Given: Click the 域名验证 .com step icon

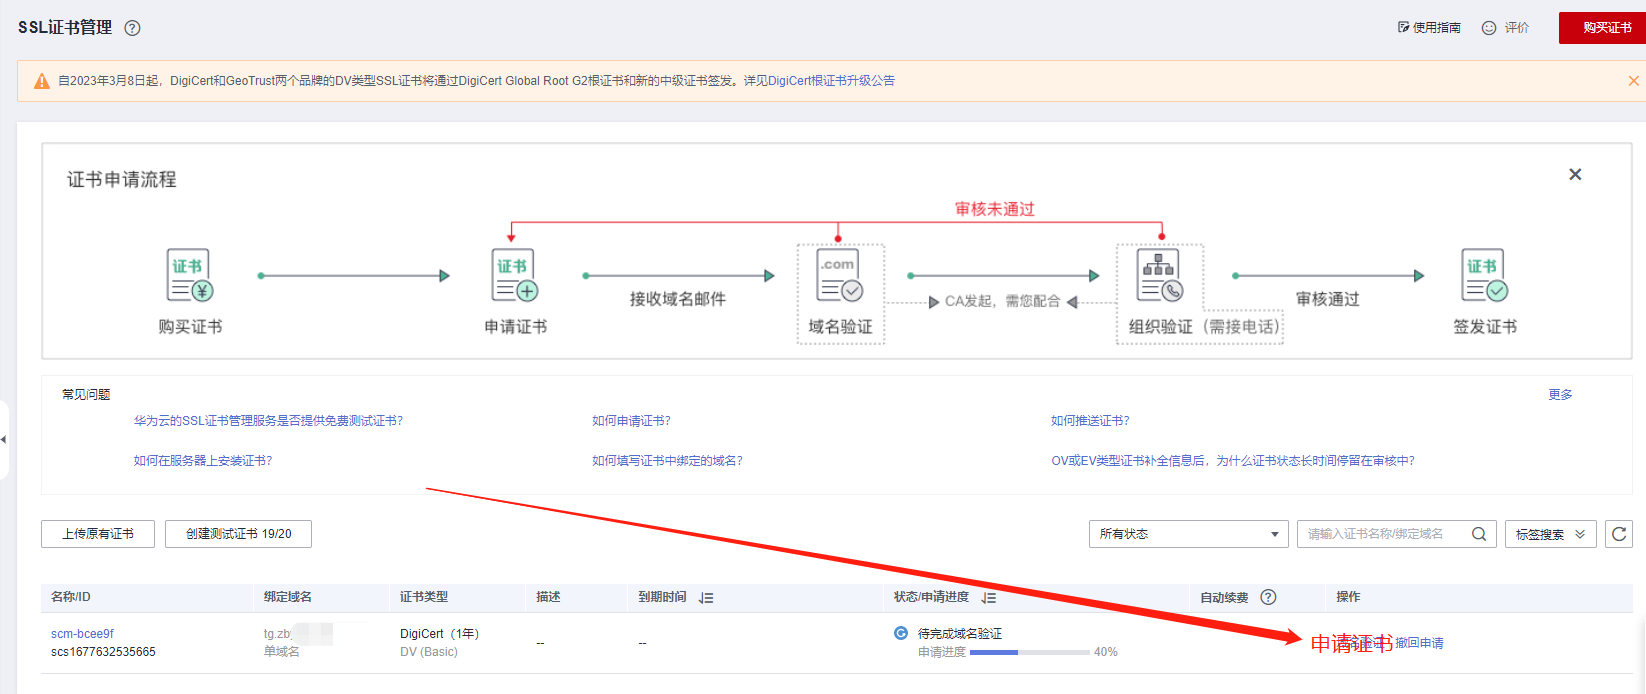Looking at the screenshot, I should [840, 275].
